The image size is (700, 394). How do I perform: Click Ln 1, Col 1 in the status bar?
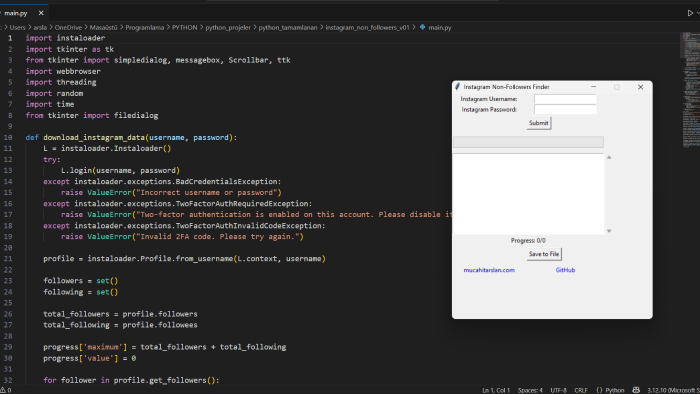pyautogui.click(x=496, y=390)
